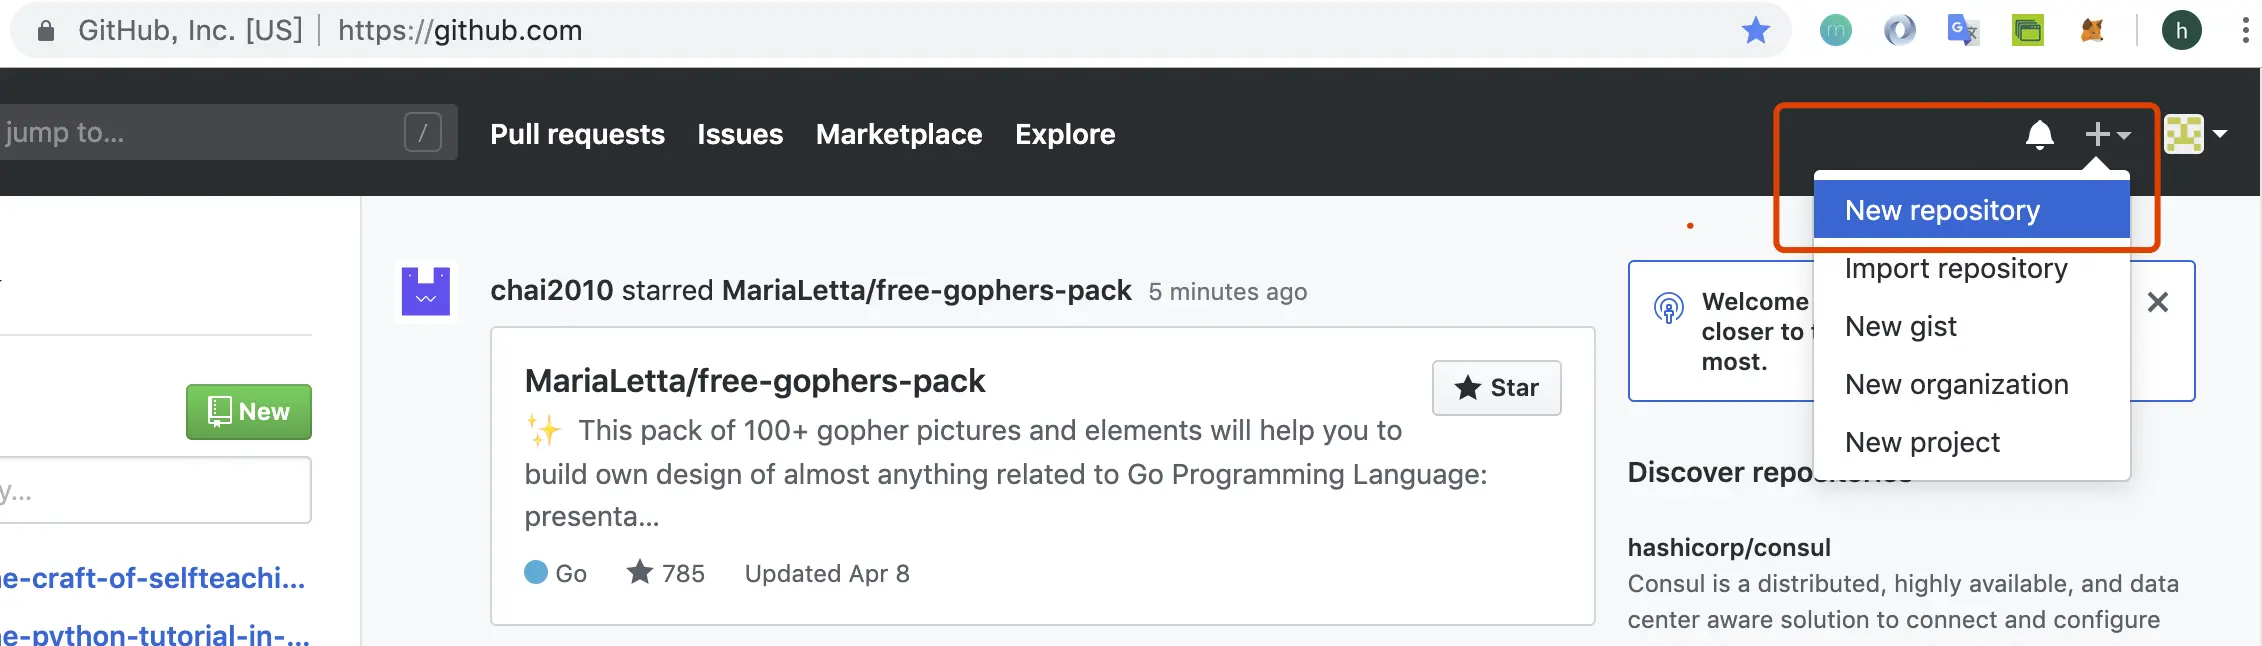This screenshot has width=2262, height=646.
Task: Expand the plus create-new dropdown
Action: 2107,134
